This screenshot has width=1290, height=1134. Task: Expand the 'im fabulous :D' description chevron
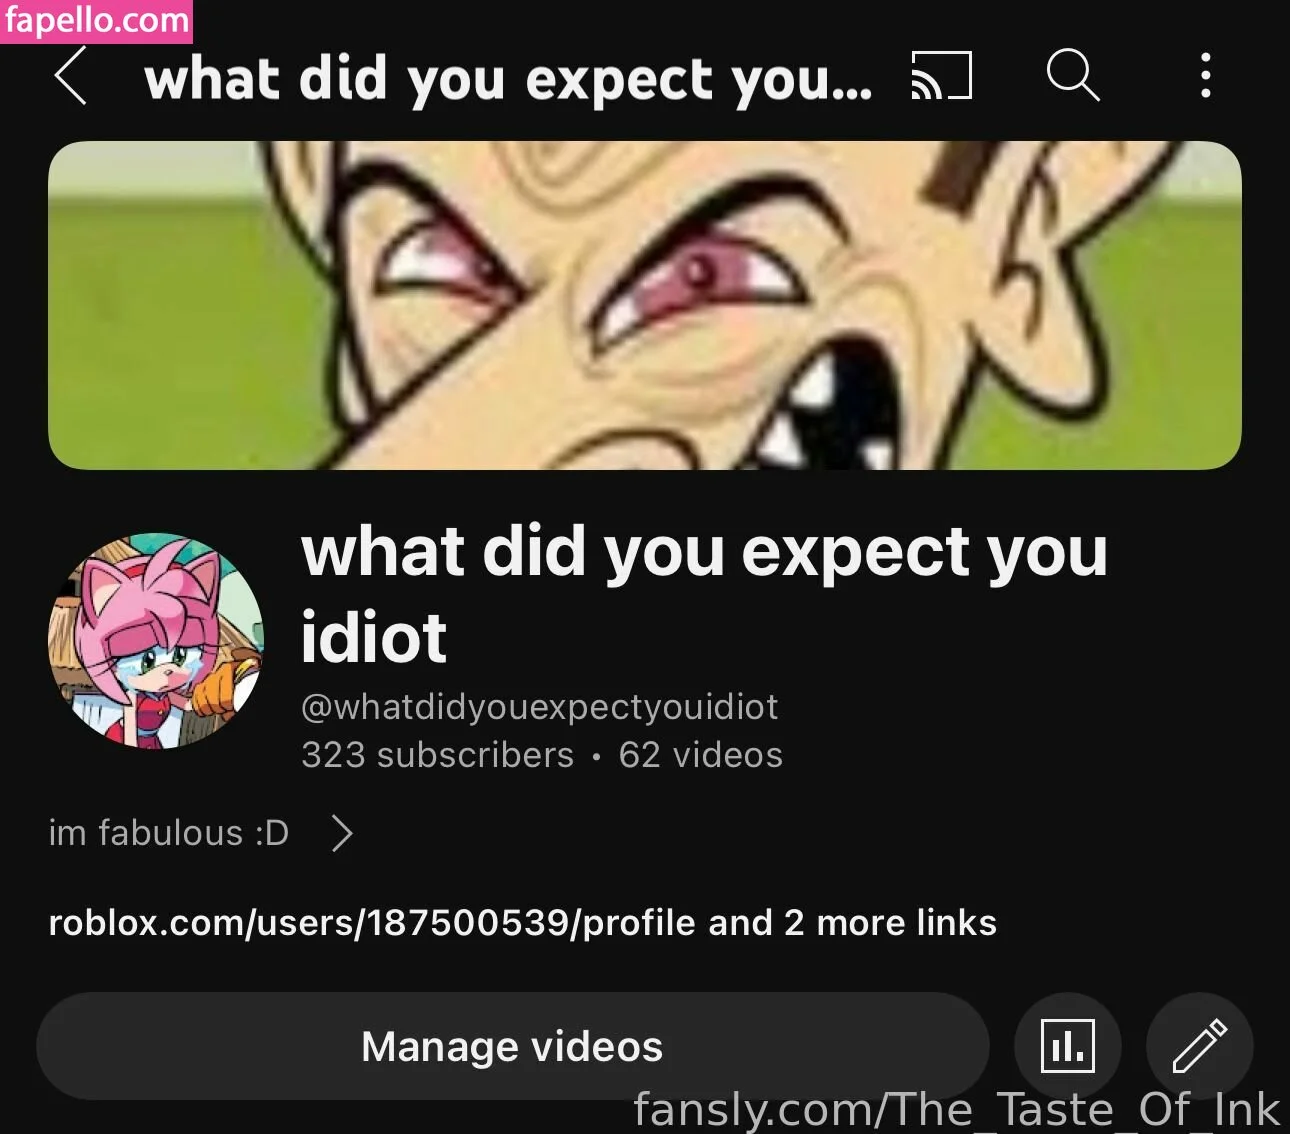[x=342, y=832]
